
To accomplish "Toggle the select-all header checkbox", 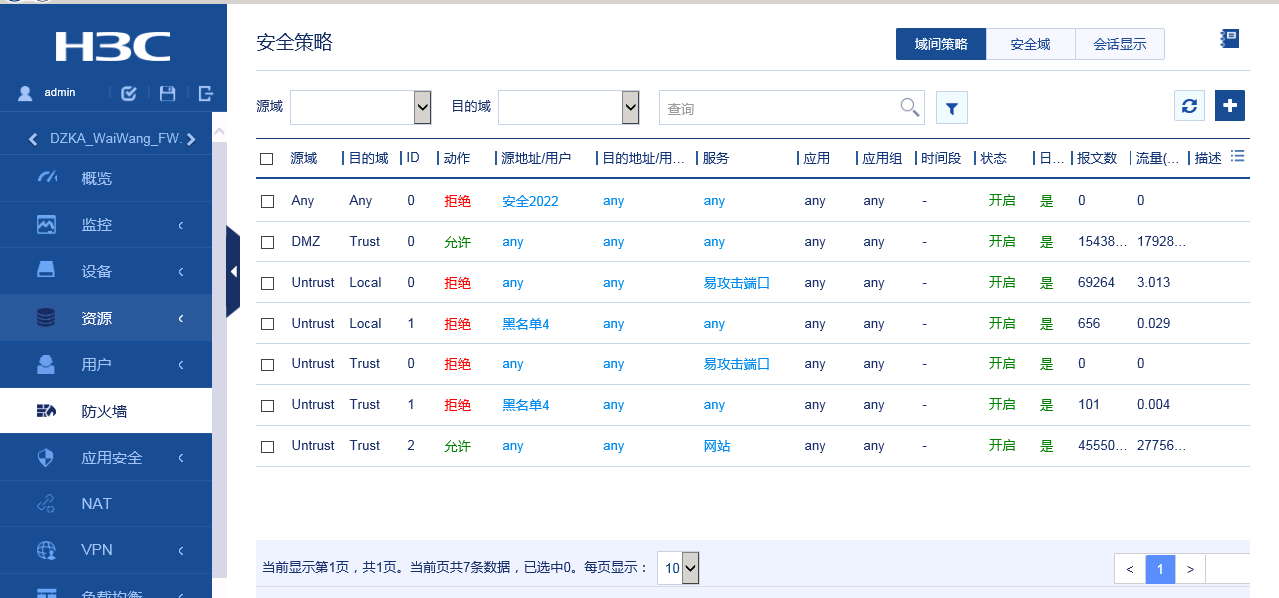I will (267, 159).
